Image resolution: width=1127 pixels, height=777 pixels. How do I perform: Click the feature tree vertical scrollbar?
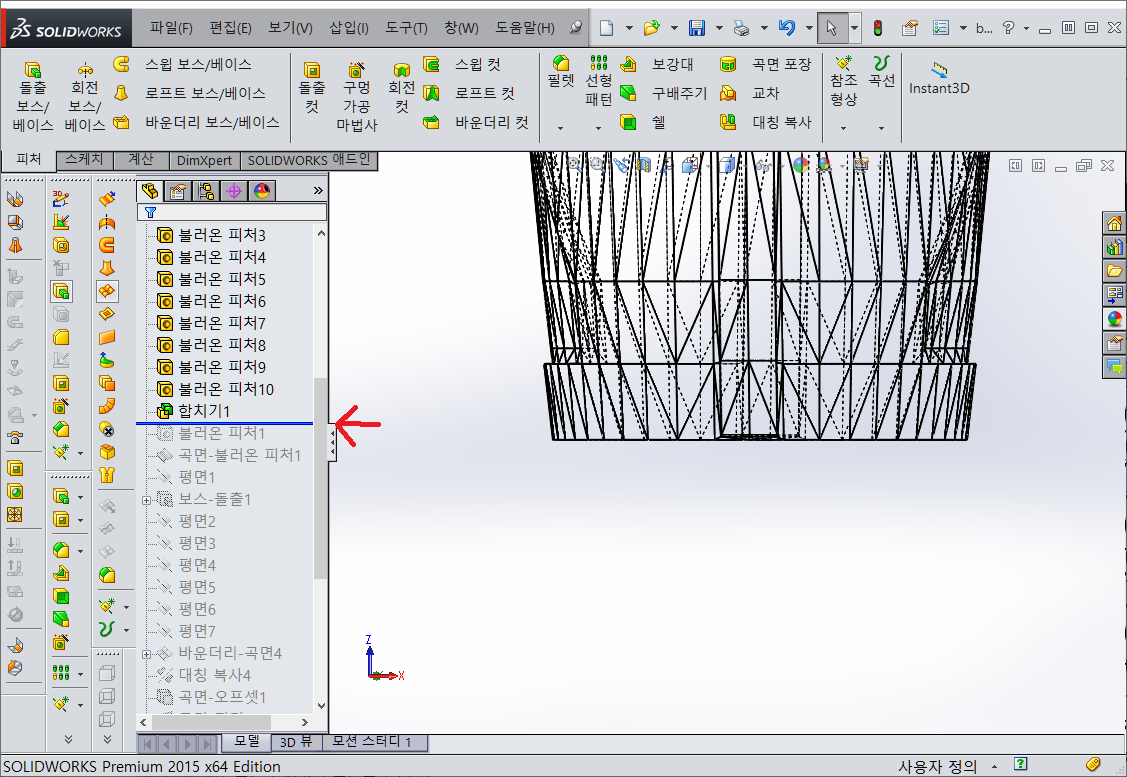(321, 478)
